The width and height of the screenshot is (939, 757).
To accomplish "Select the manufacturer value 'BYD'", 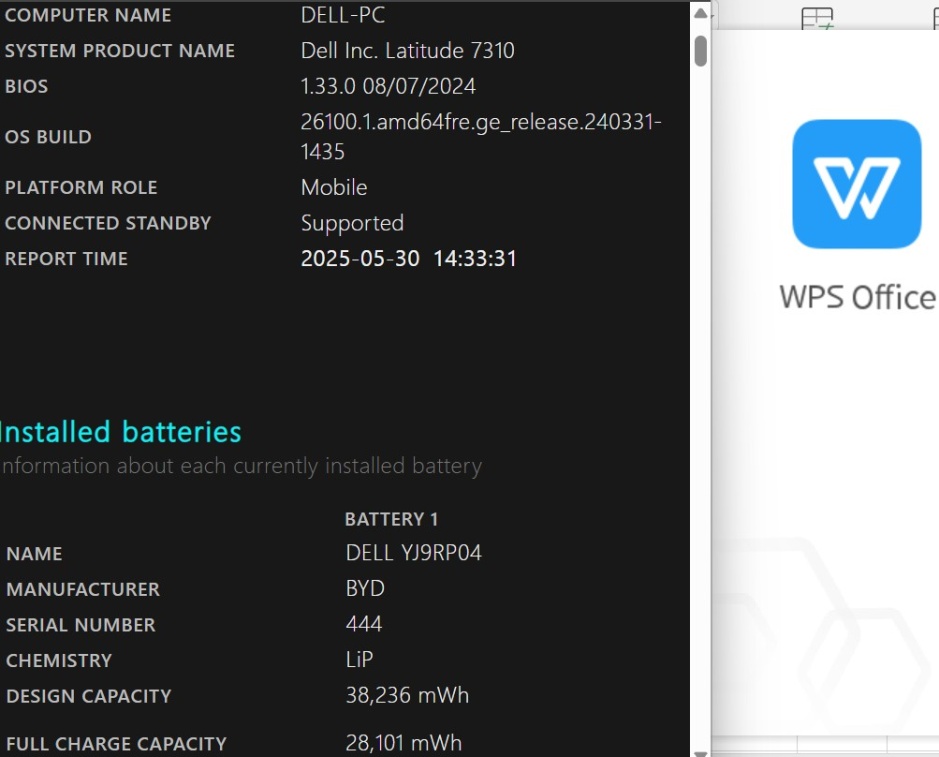I will (x=365, y=589).
